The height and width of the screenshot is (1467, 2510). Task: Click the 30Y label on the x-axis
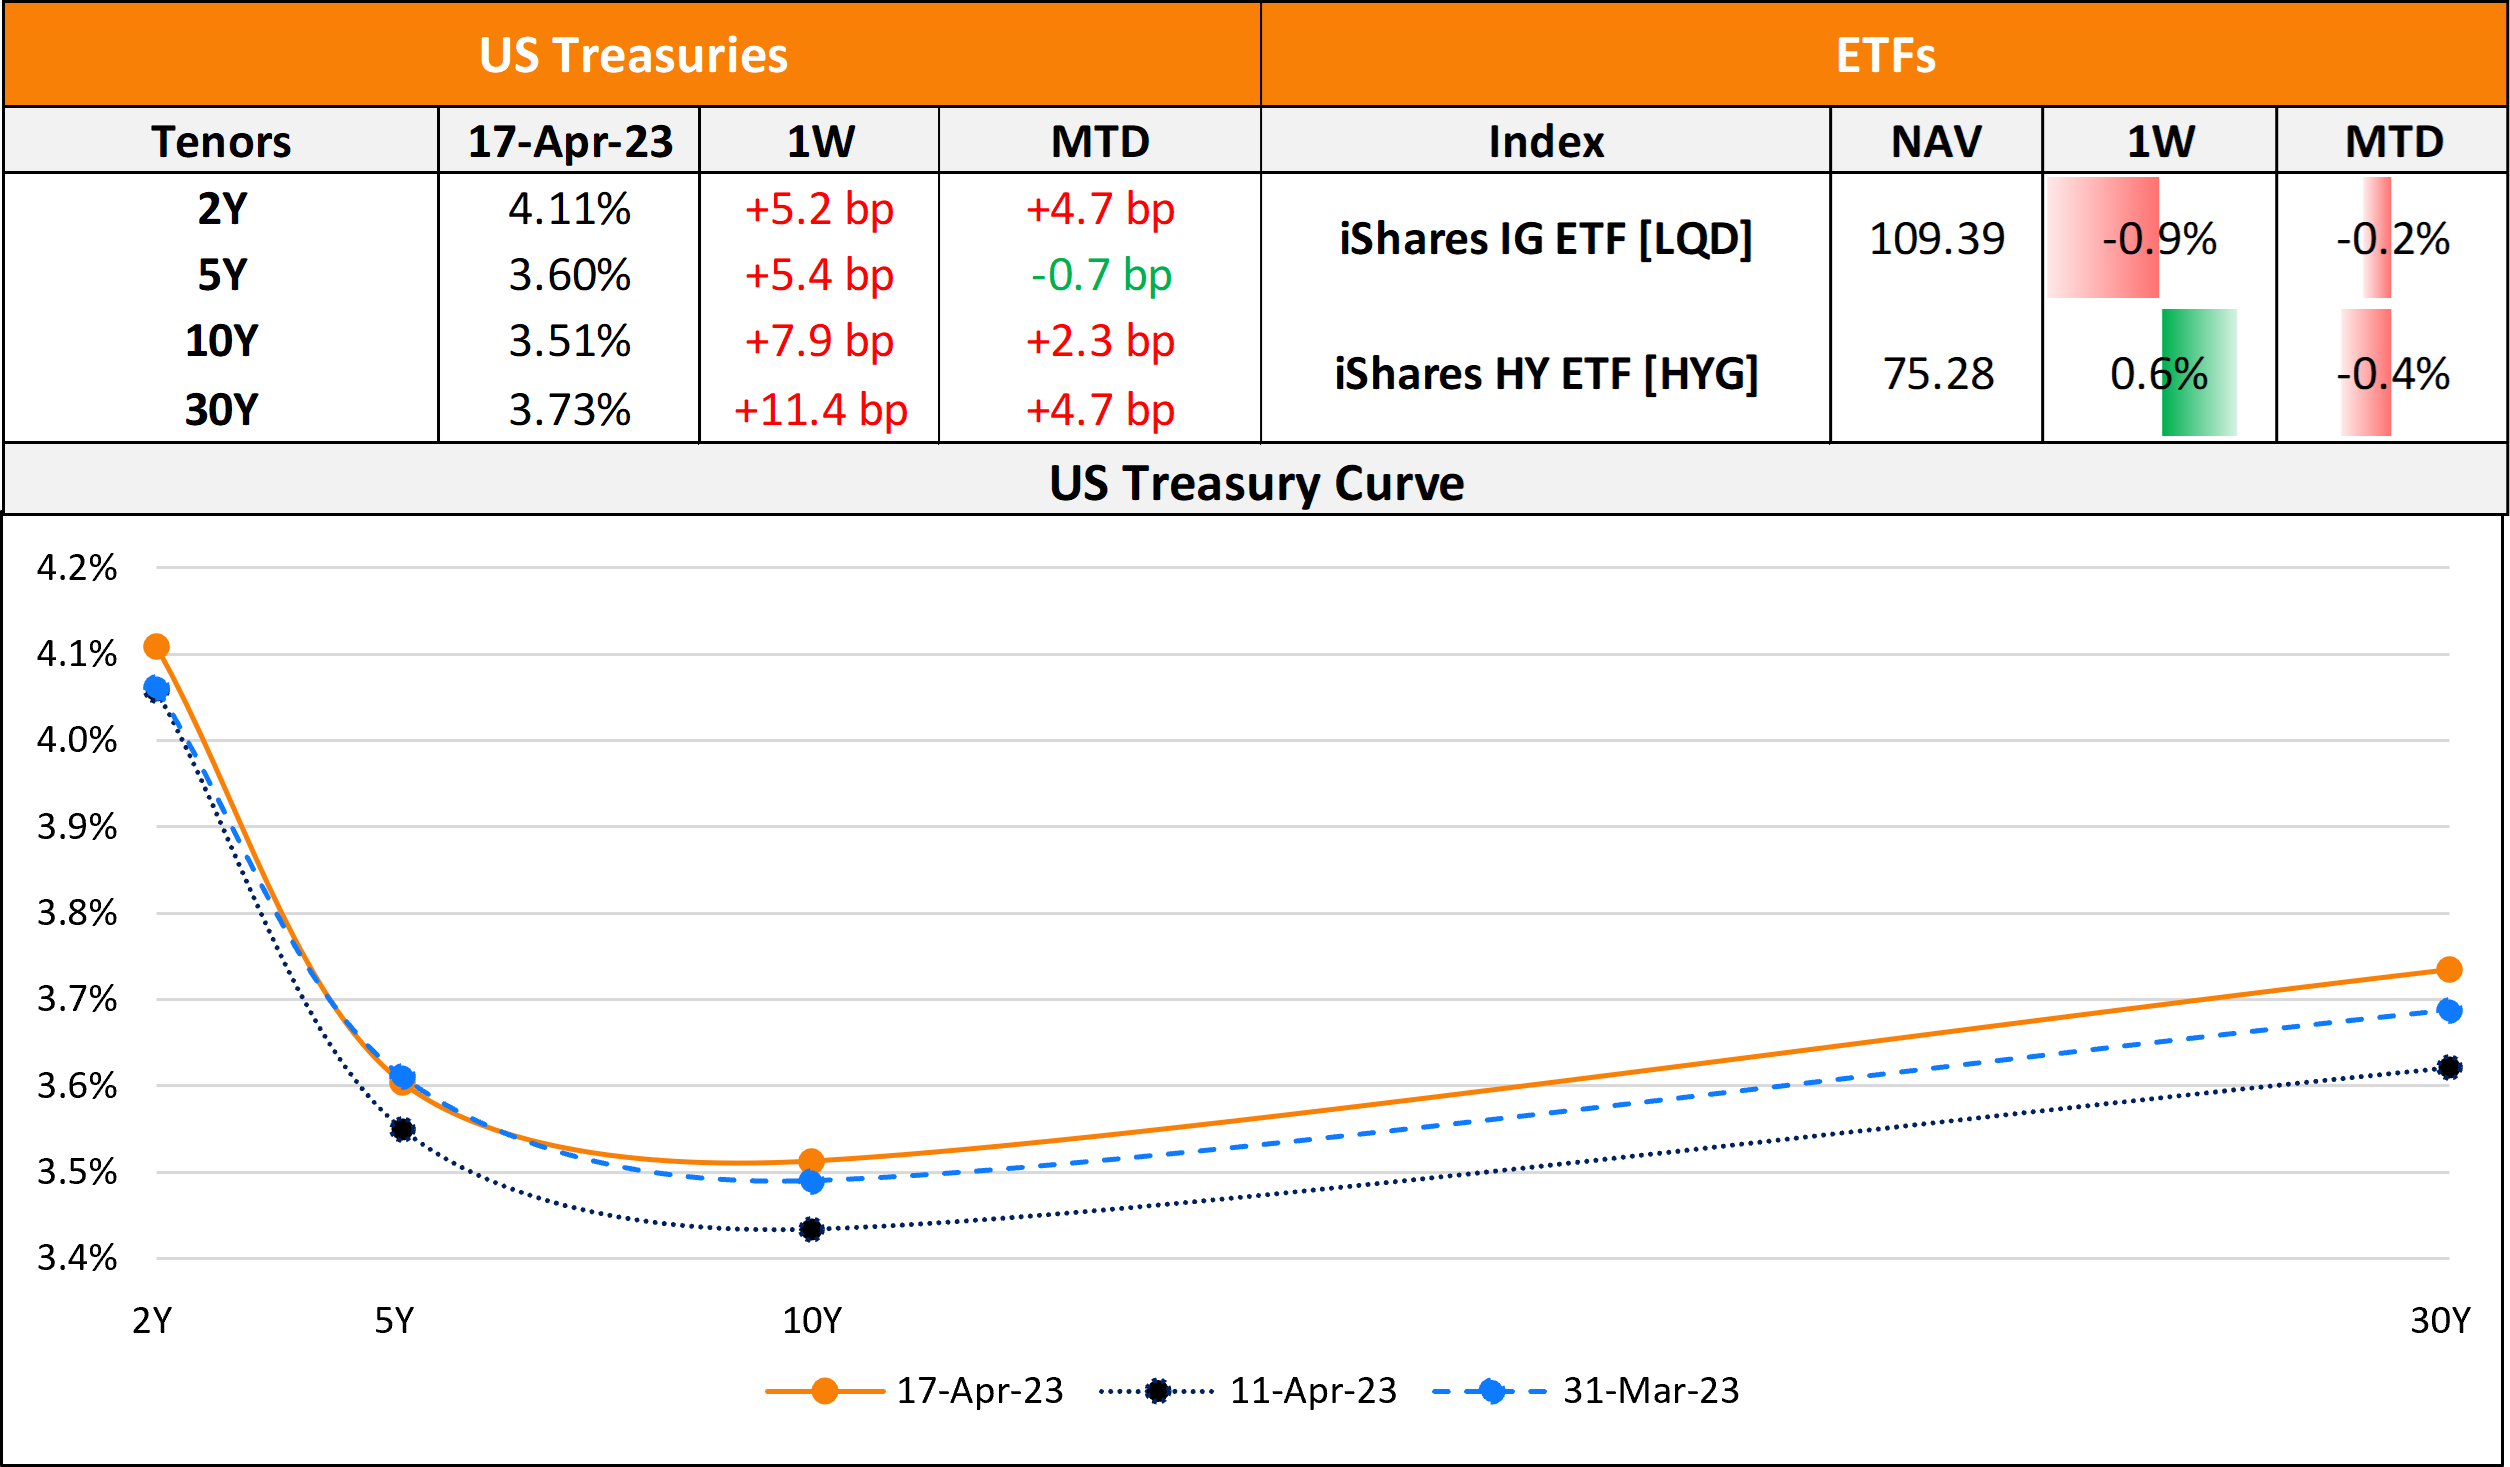tap(2439, 1321)
